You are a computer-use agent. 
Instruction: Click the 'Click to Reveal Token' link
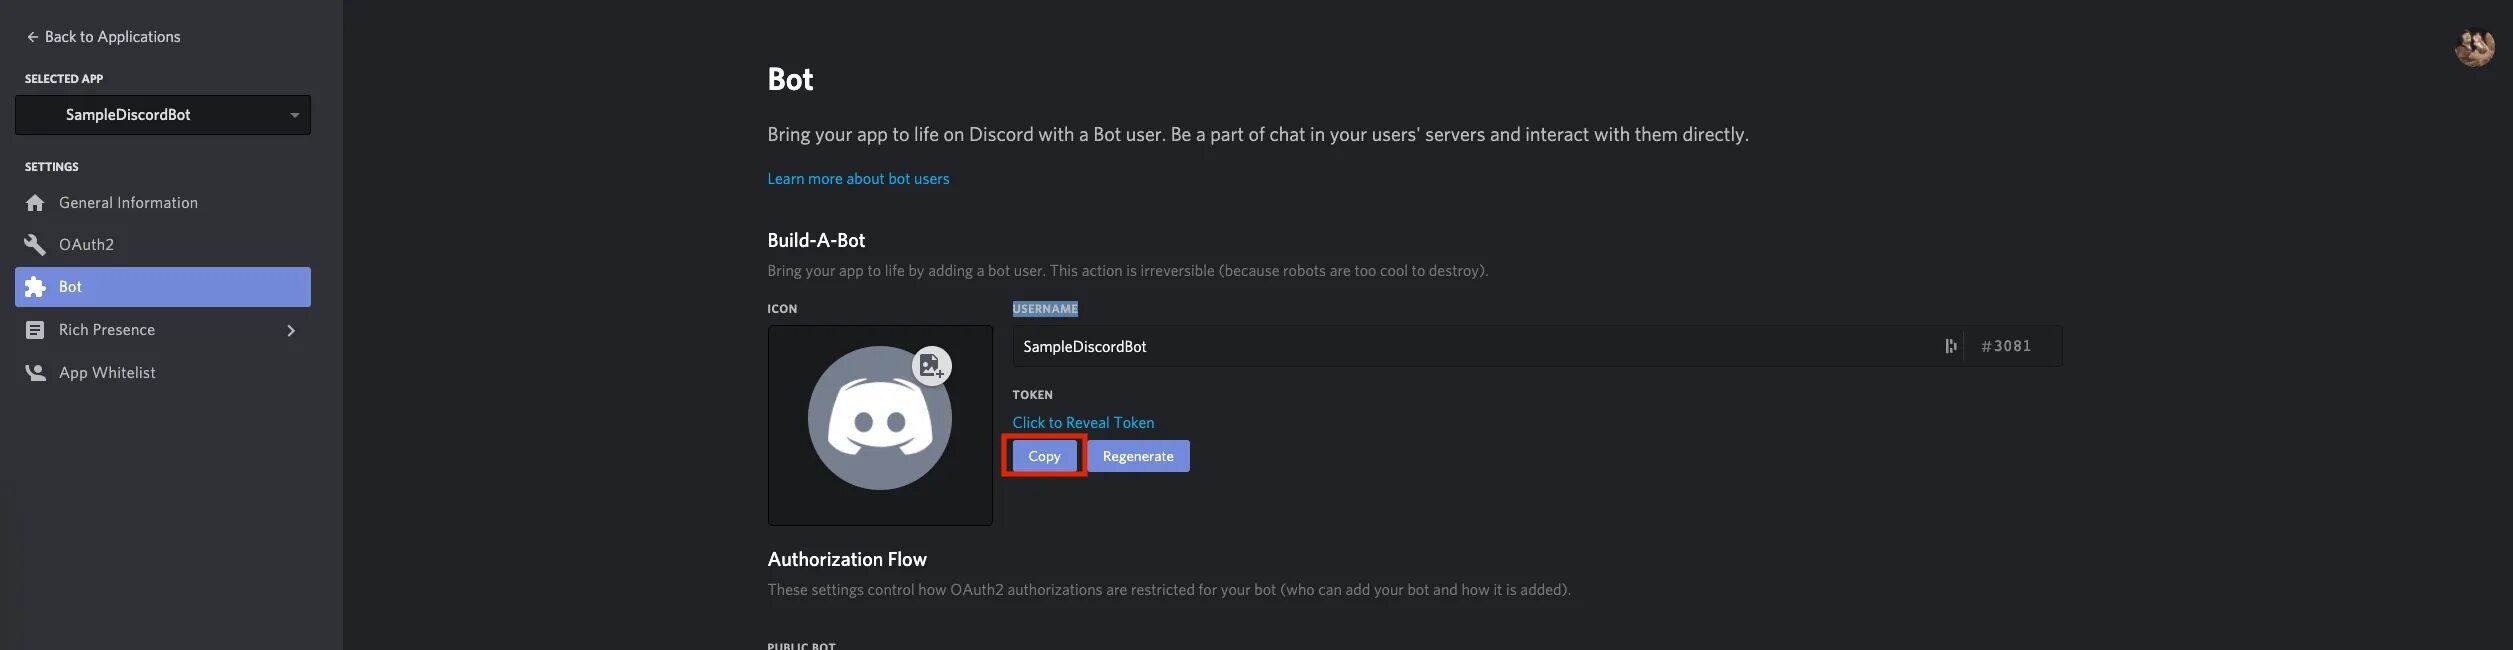click(1083, 423)
